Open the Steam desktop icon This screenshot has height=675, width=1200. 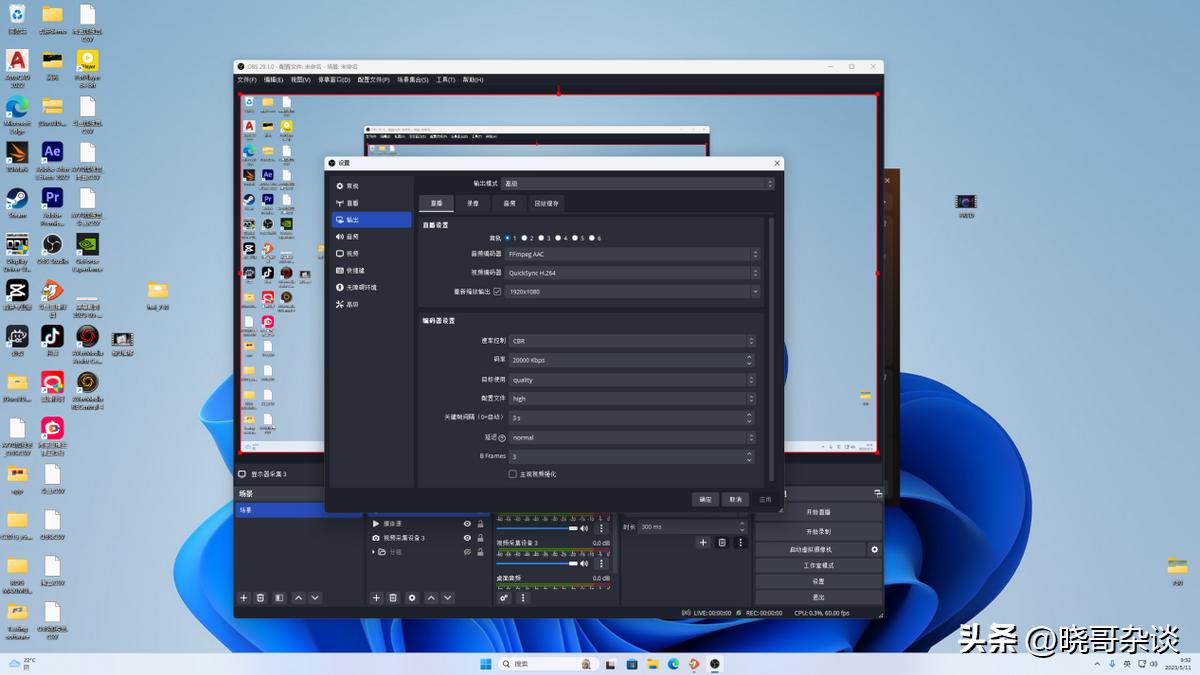pos(17,202)
